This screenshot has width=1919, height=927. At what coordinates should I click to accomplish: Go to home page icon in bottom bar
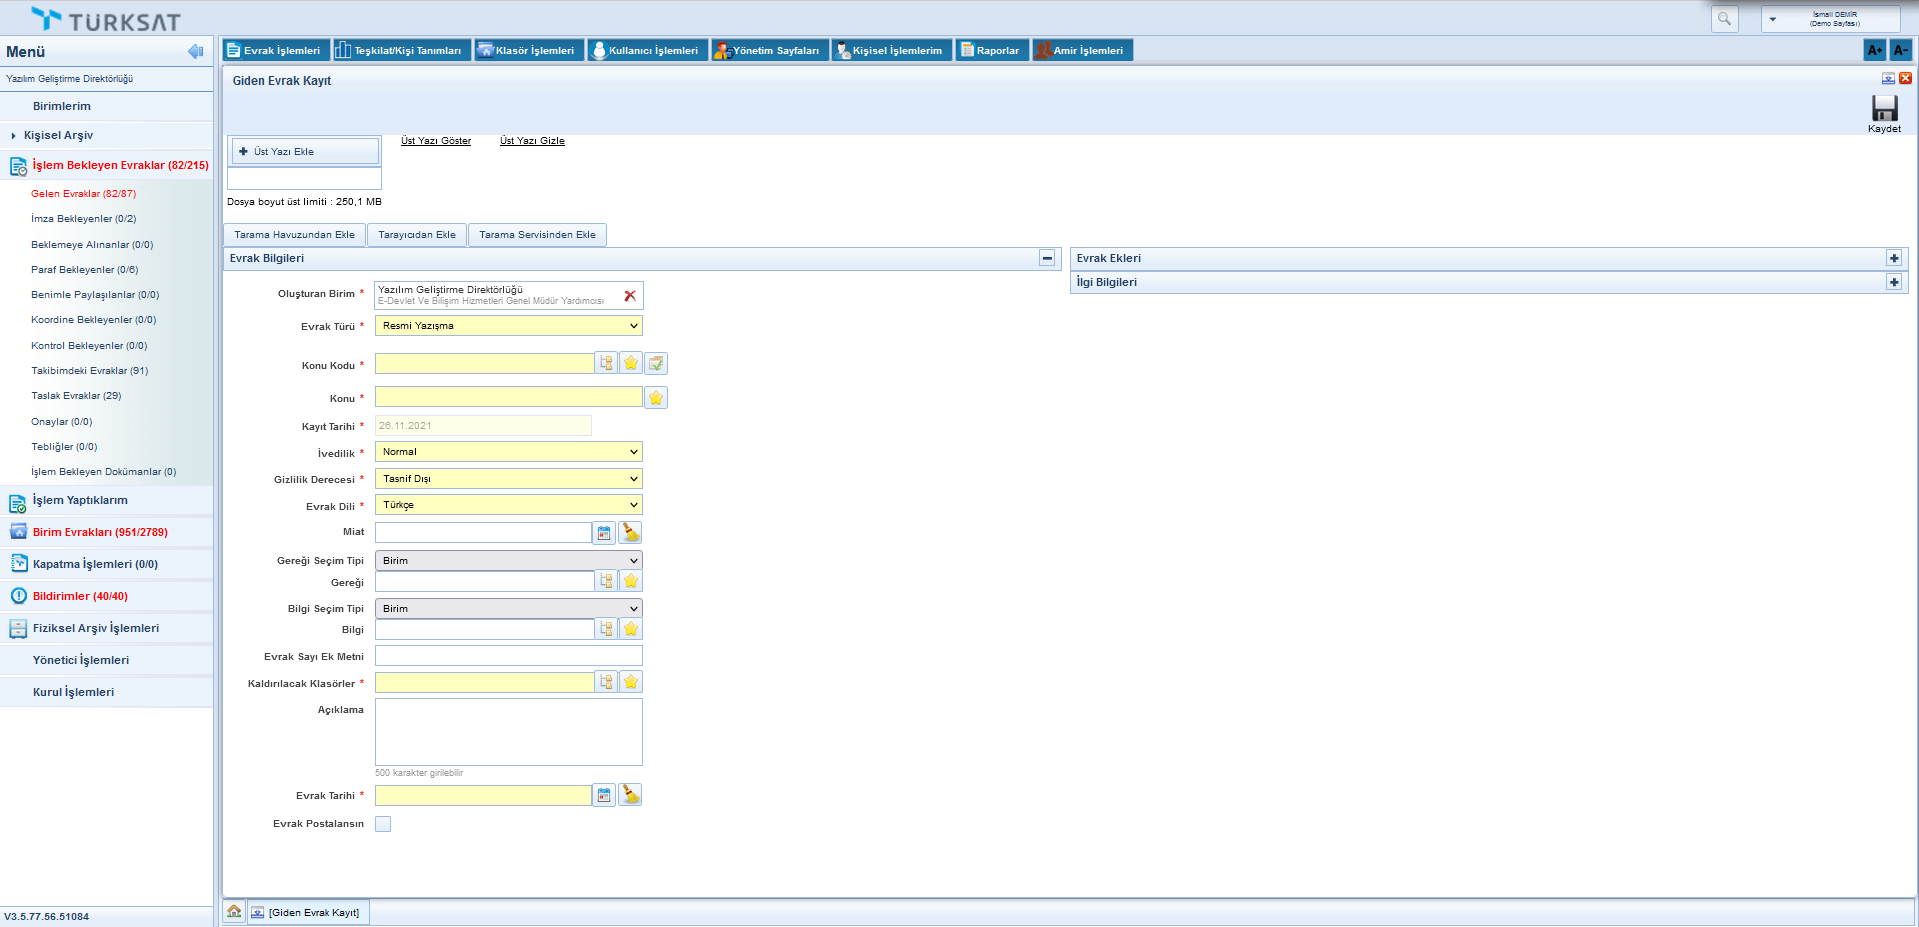tap(234, 912)
